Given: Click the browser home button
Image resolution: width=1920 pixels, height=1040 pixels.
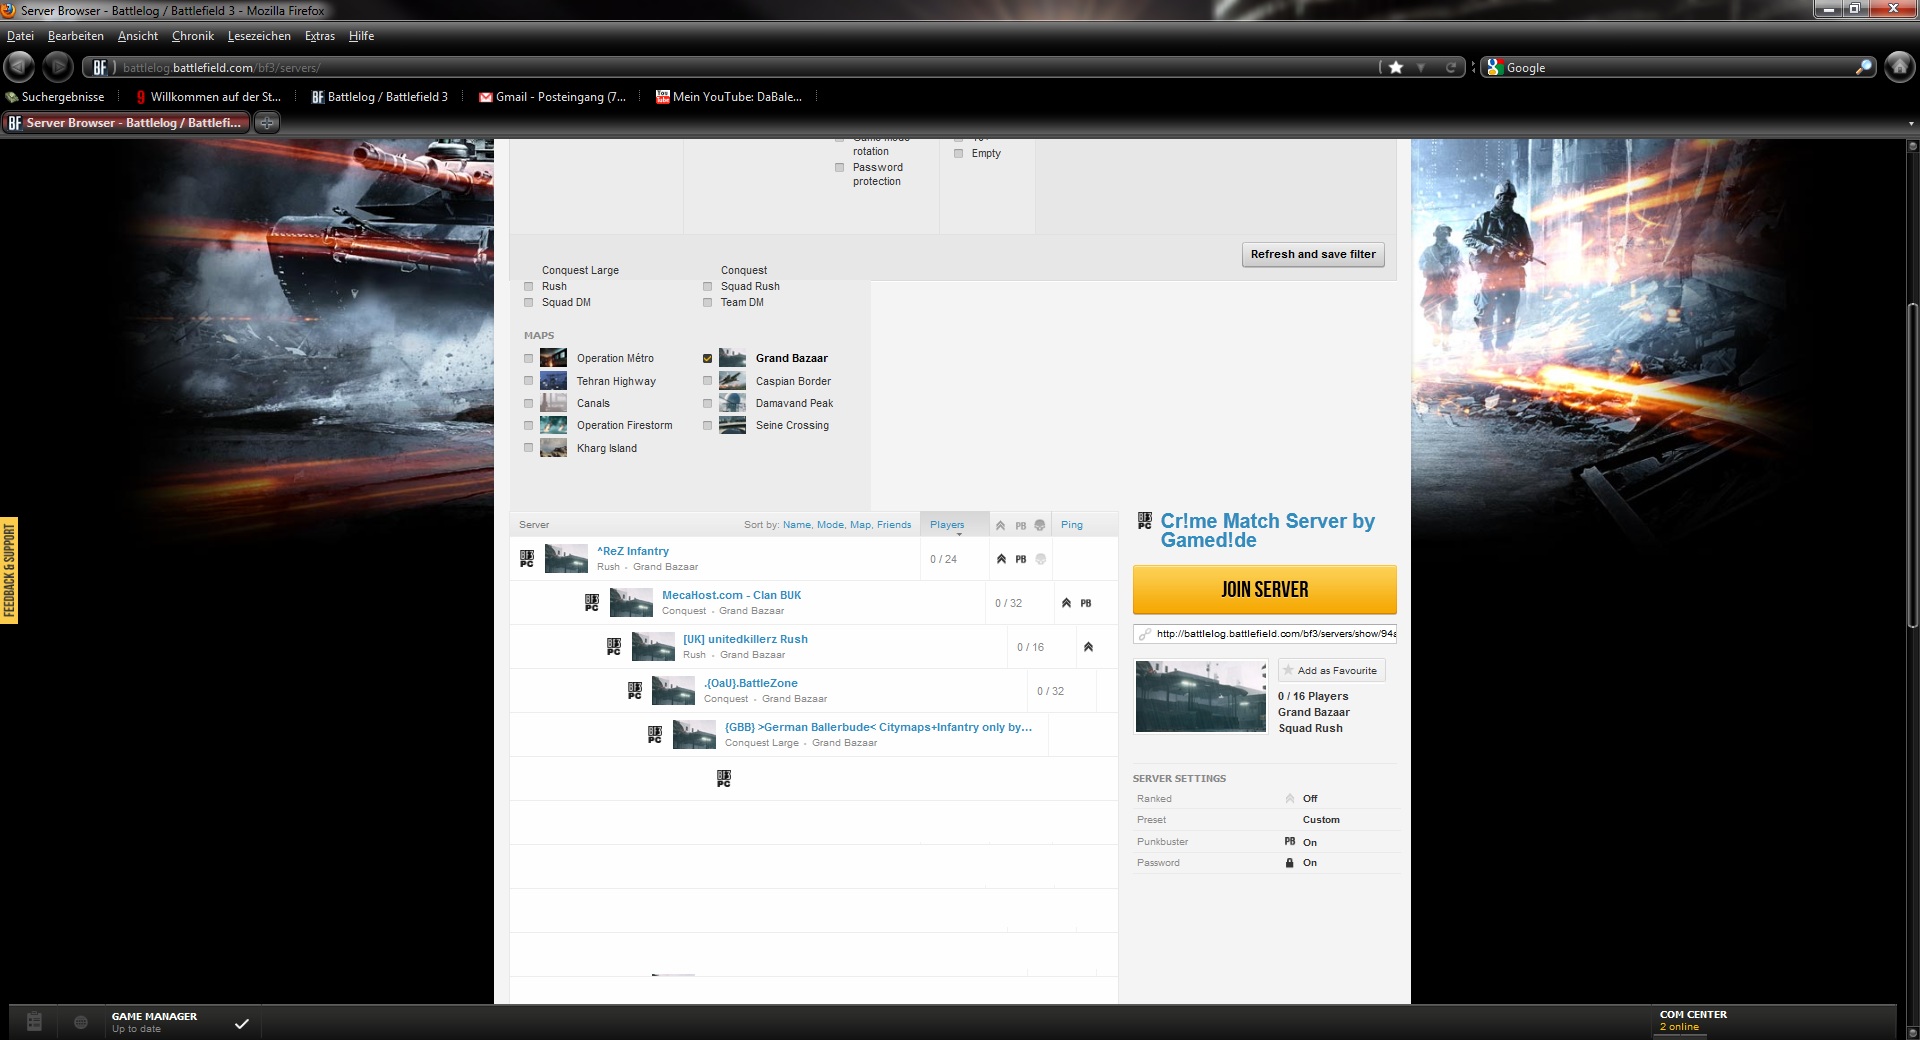Looking at the screenshot, I should coord(1899,67).
